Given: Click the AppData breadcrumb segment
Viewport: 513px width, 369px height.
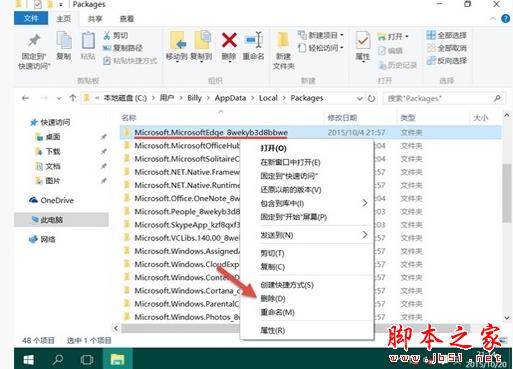Looking at the screenshot, I should pos(230,98).
